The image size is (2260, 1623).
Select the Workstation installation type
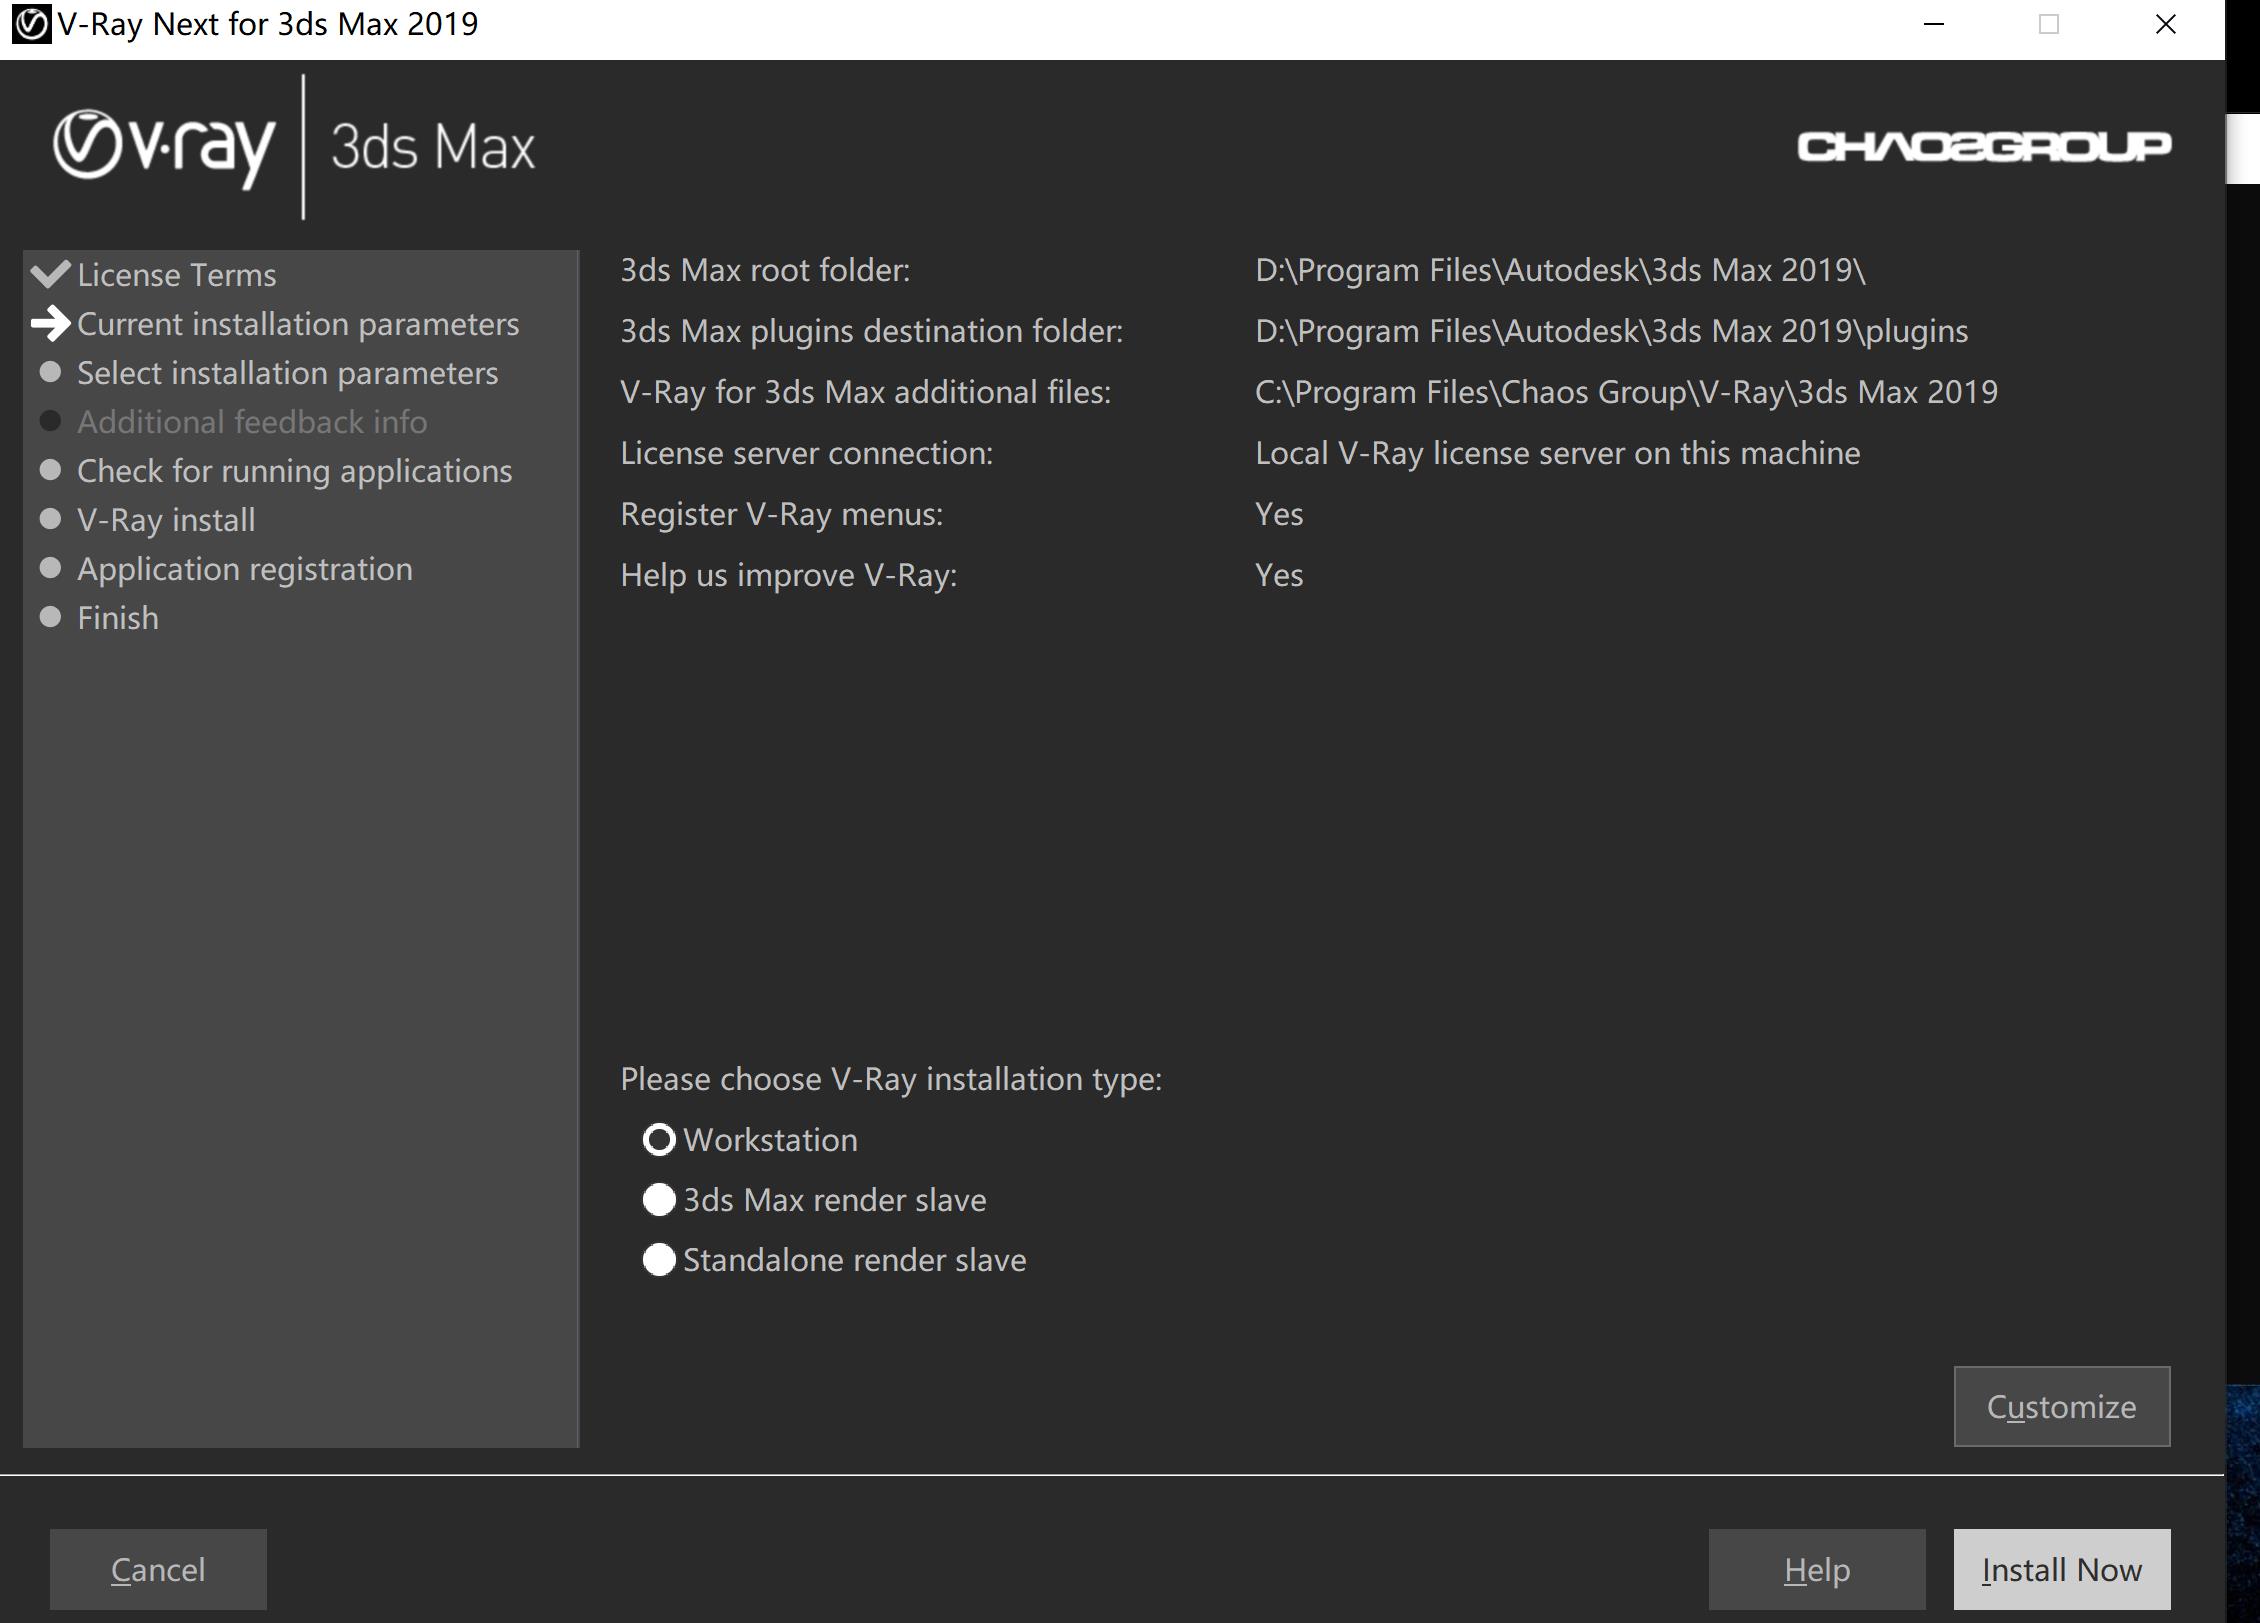(656, 1139)
